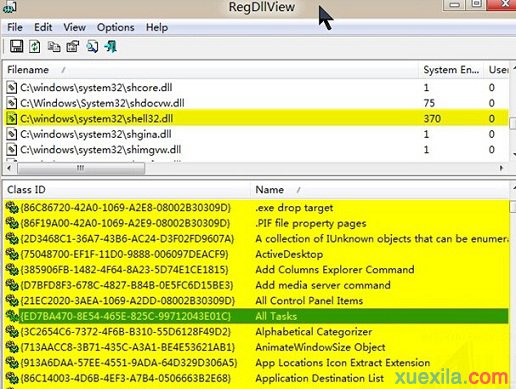Click the gear icon of ActiveDesktop row
Viewport: 516px width, 389px height.
pos(12,254)
